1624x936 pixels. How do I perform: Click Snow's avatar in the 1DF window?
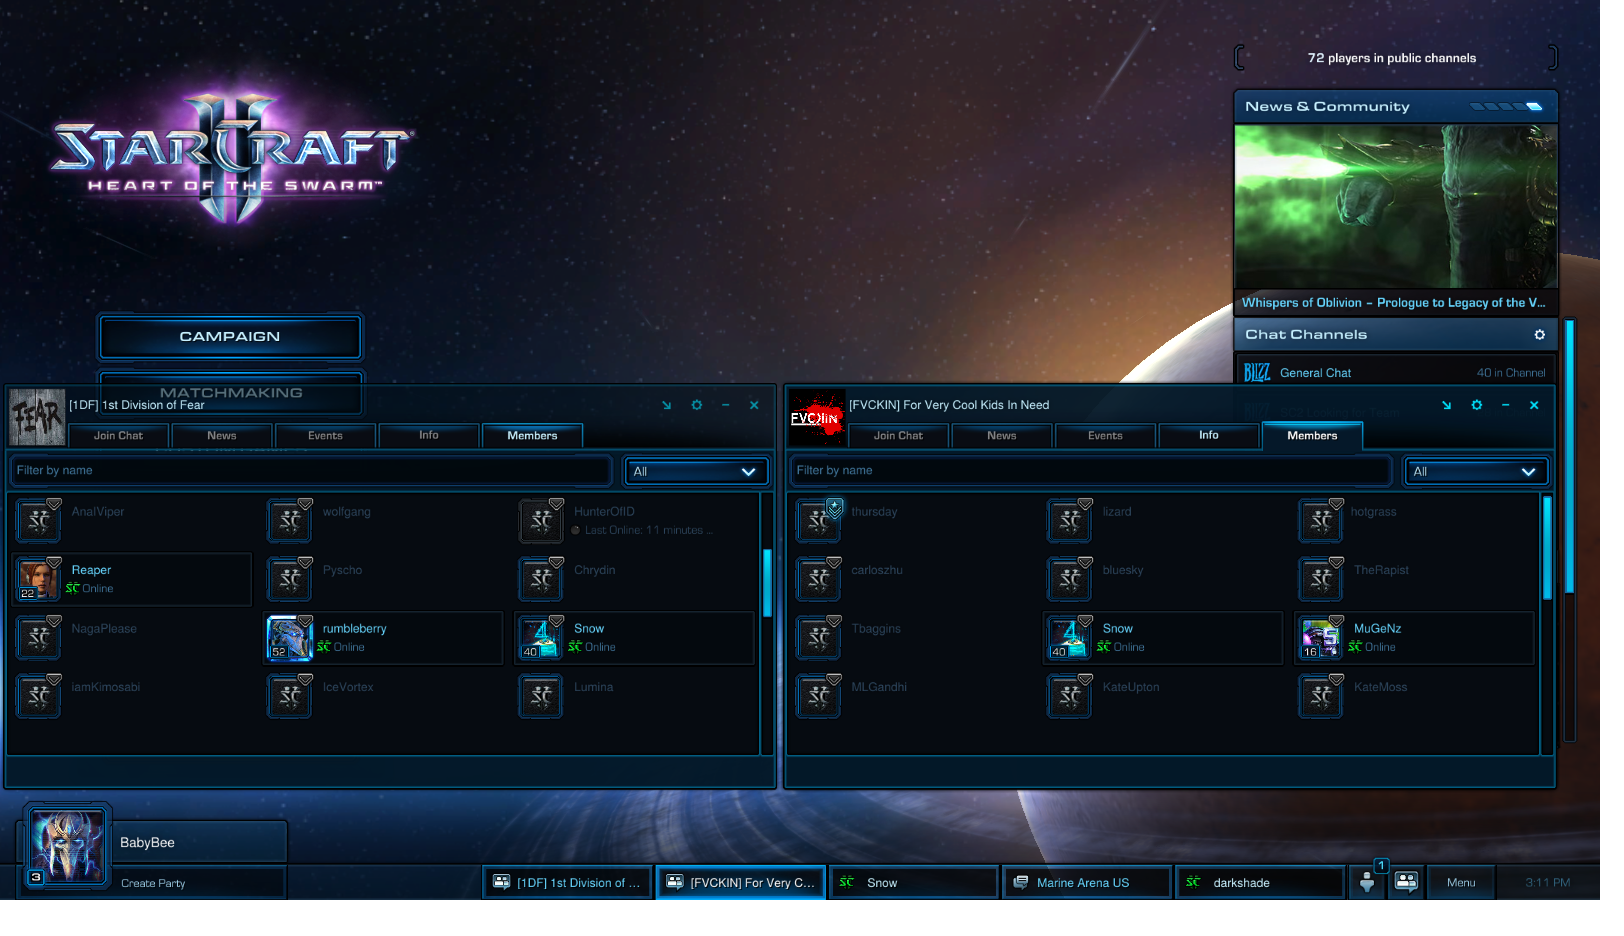[541, 638]
